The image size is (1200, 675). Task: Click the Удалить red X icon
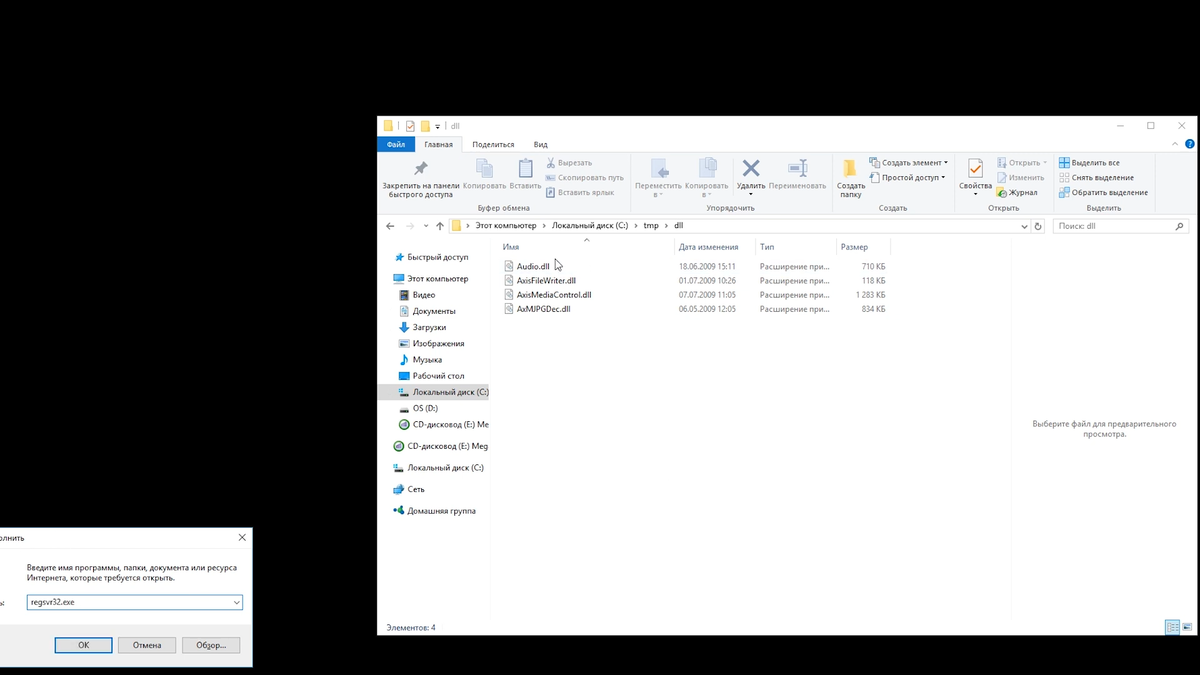(751, 168)
